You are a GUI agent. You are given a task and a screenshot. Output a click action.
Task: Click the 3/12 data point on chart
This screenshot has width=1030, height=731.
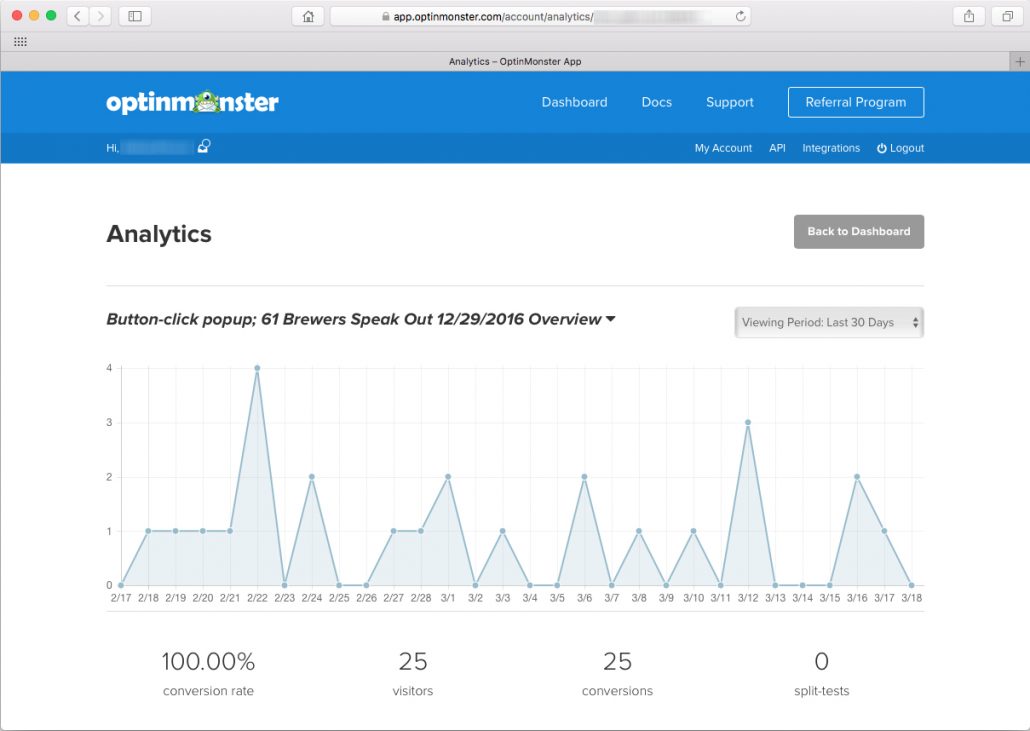748,423
